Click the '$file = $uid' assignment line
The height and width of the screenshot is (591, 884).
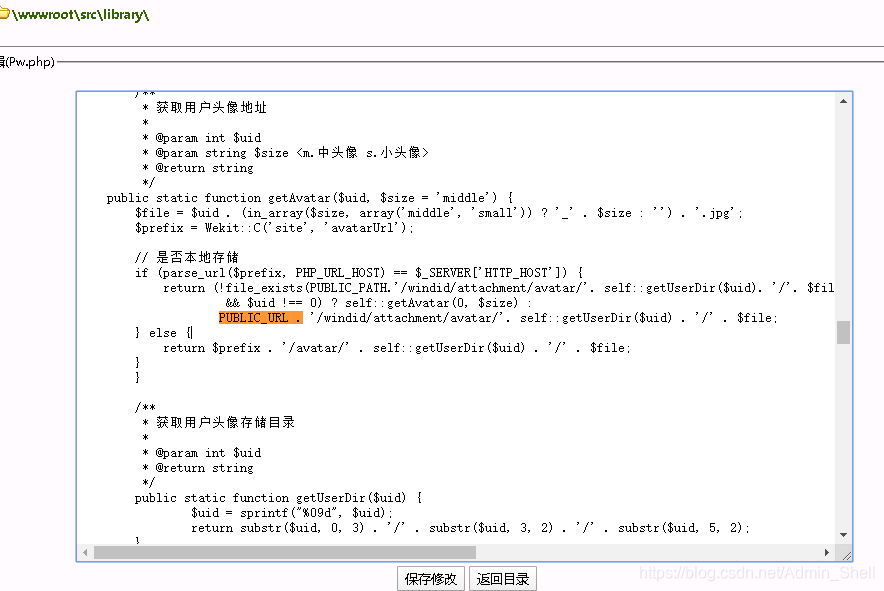click(439, 213)
